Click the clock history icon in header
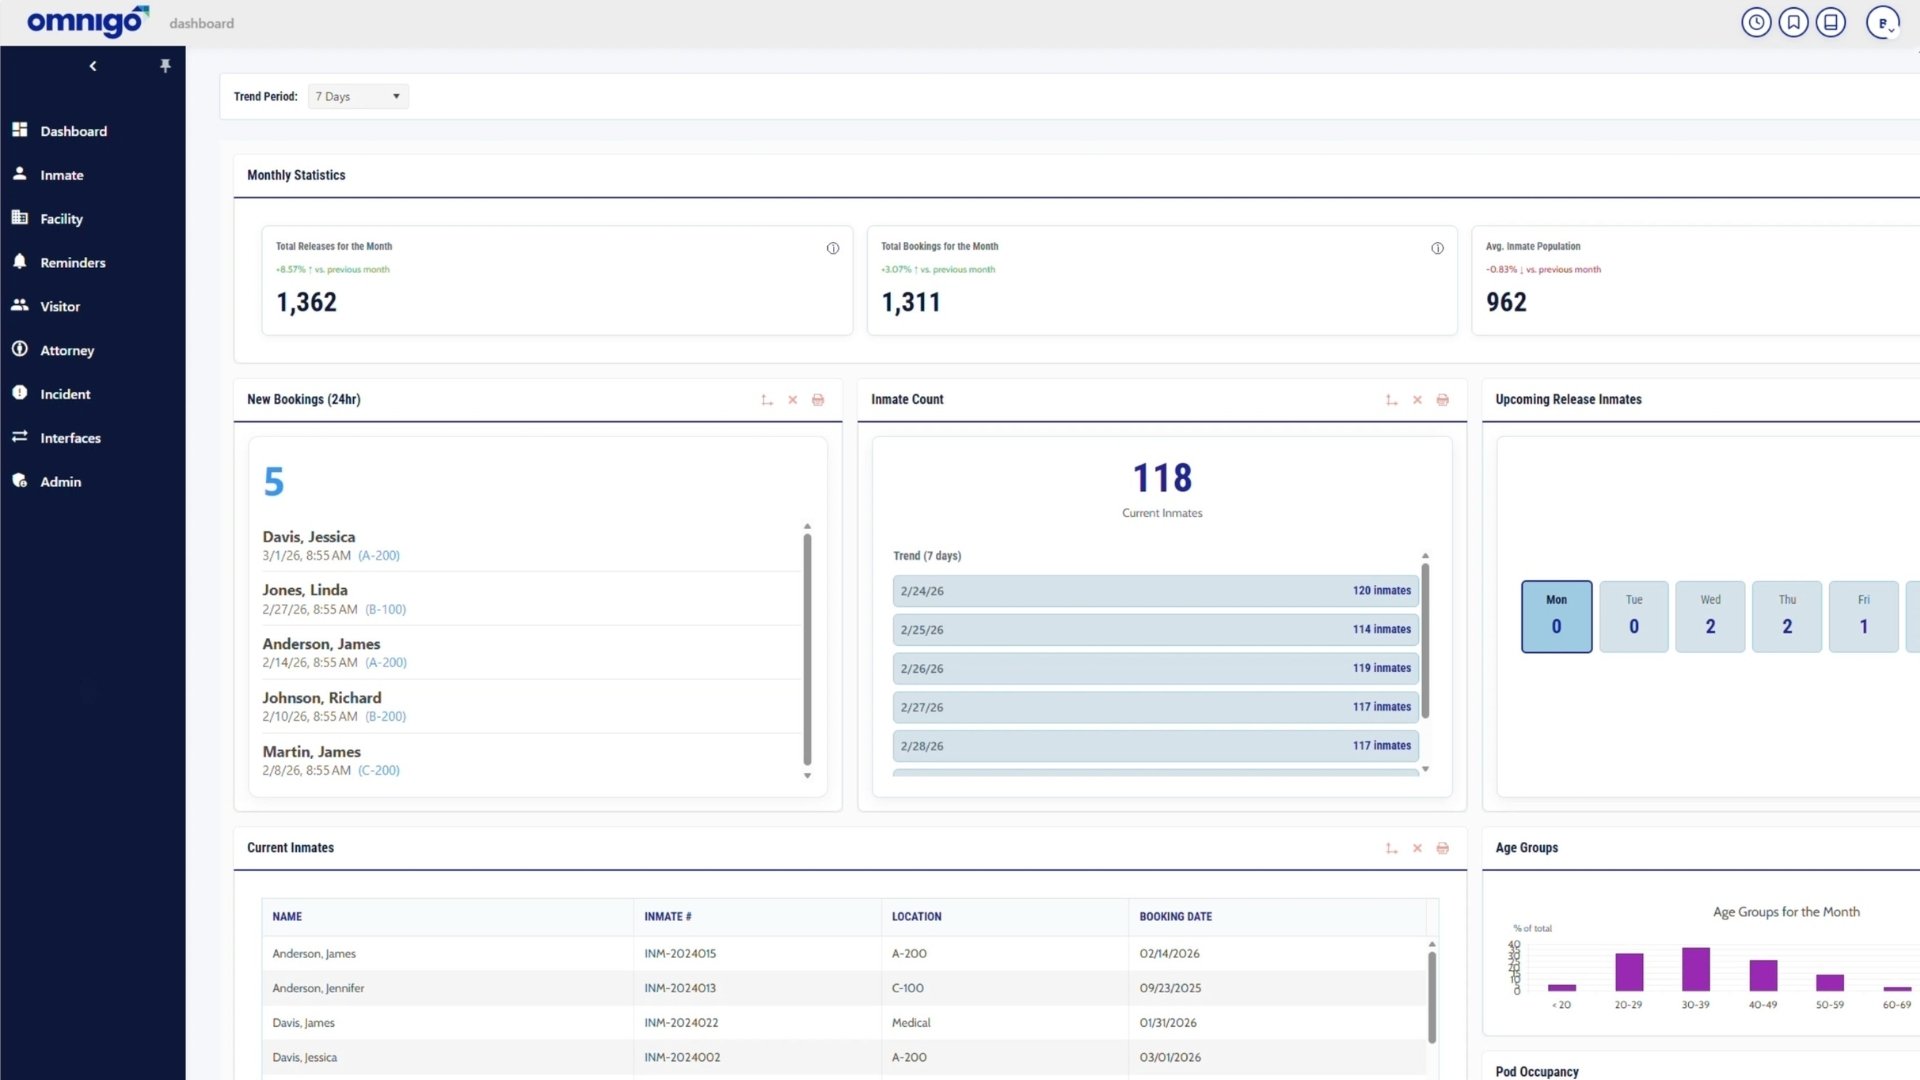 coord(1756,22)
